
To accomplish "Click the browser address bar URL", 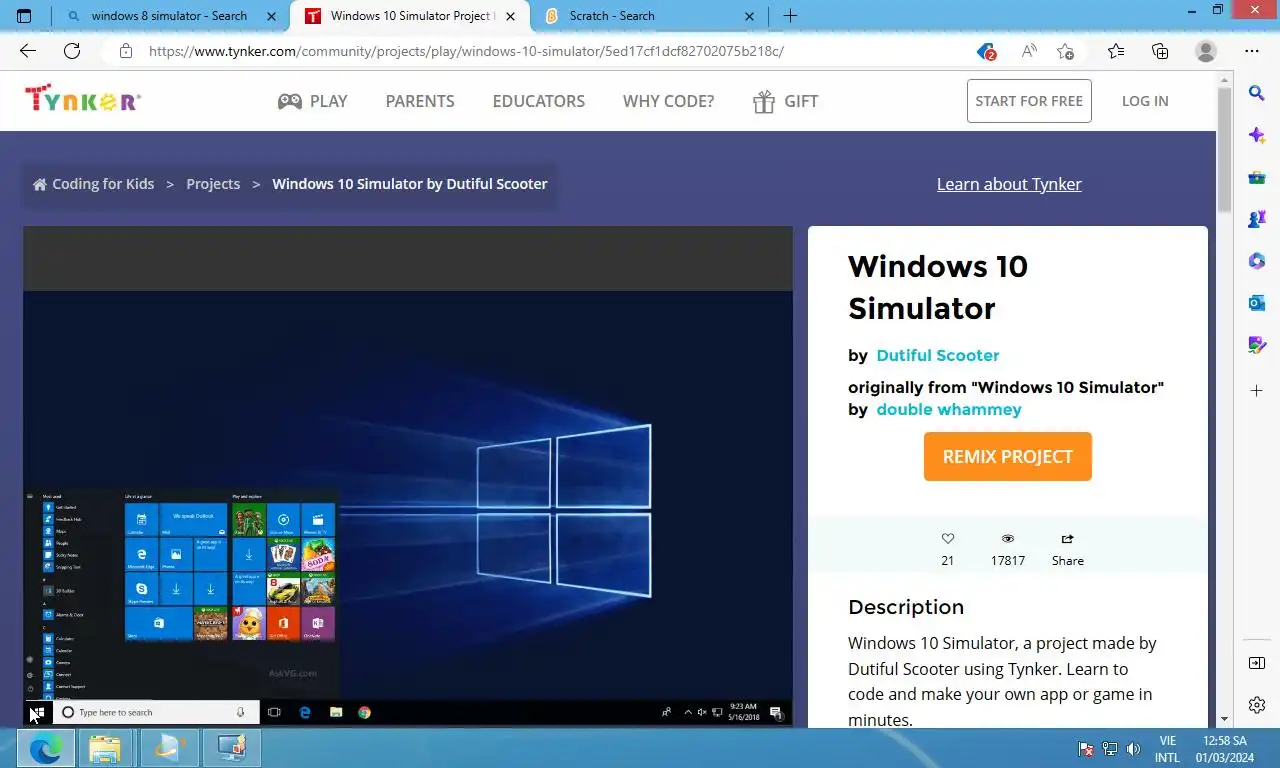I will tap(466, 51).
